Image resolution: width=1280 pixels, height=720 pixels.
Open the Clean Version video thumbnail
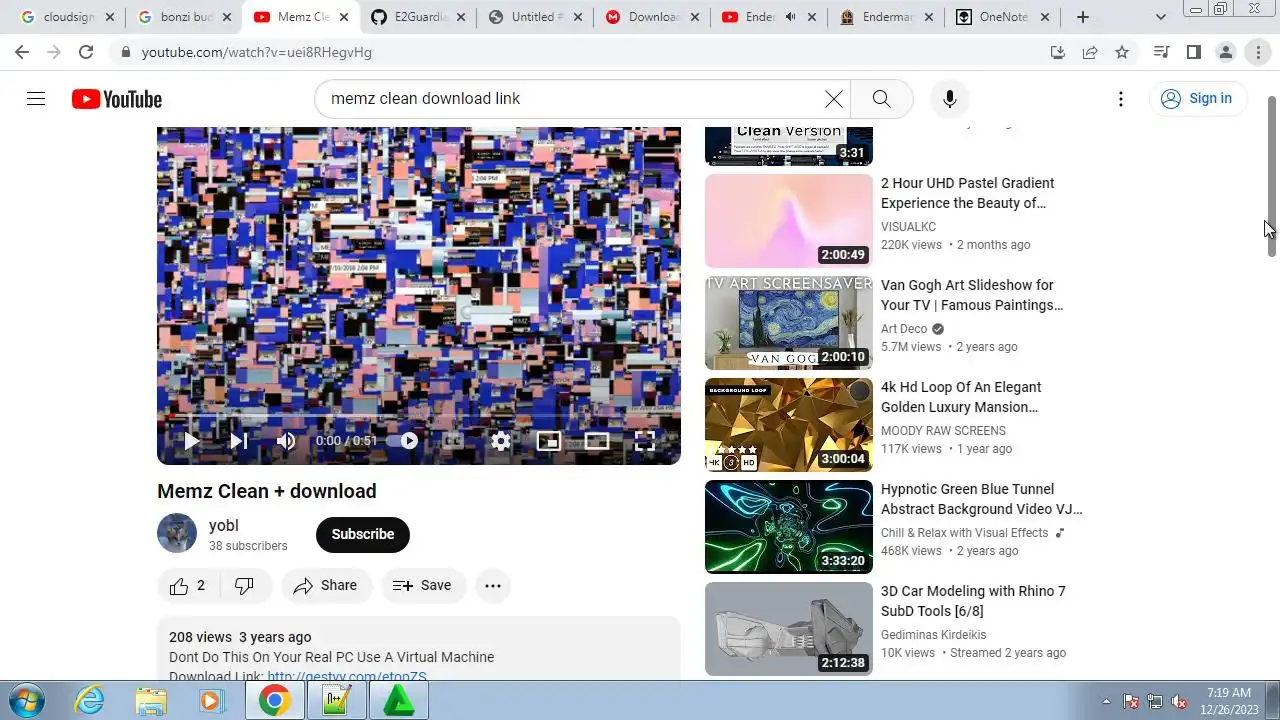click(x=789, y=146)
